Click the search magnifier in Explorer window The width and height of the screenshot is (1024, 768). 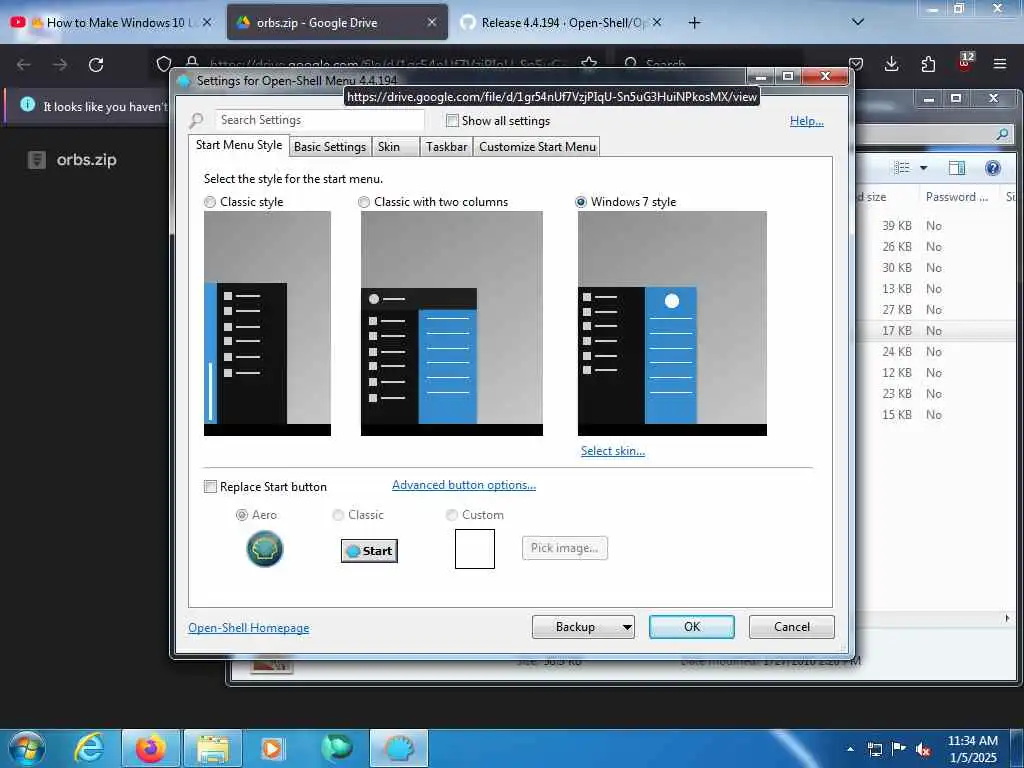1002,134
